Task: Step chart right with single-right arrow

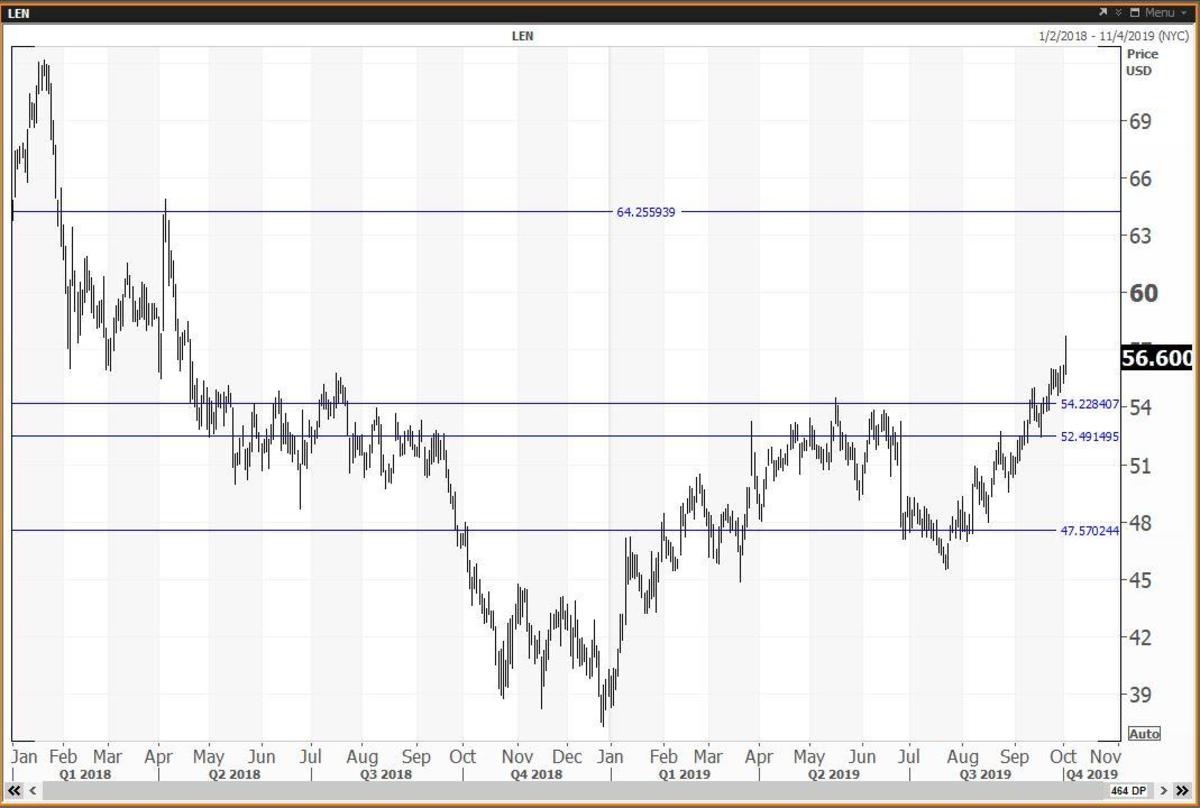Action: (x=1163, y=790)
